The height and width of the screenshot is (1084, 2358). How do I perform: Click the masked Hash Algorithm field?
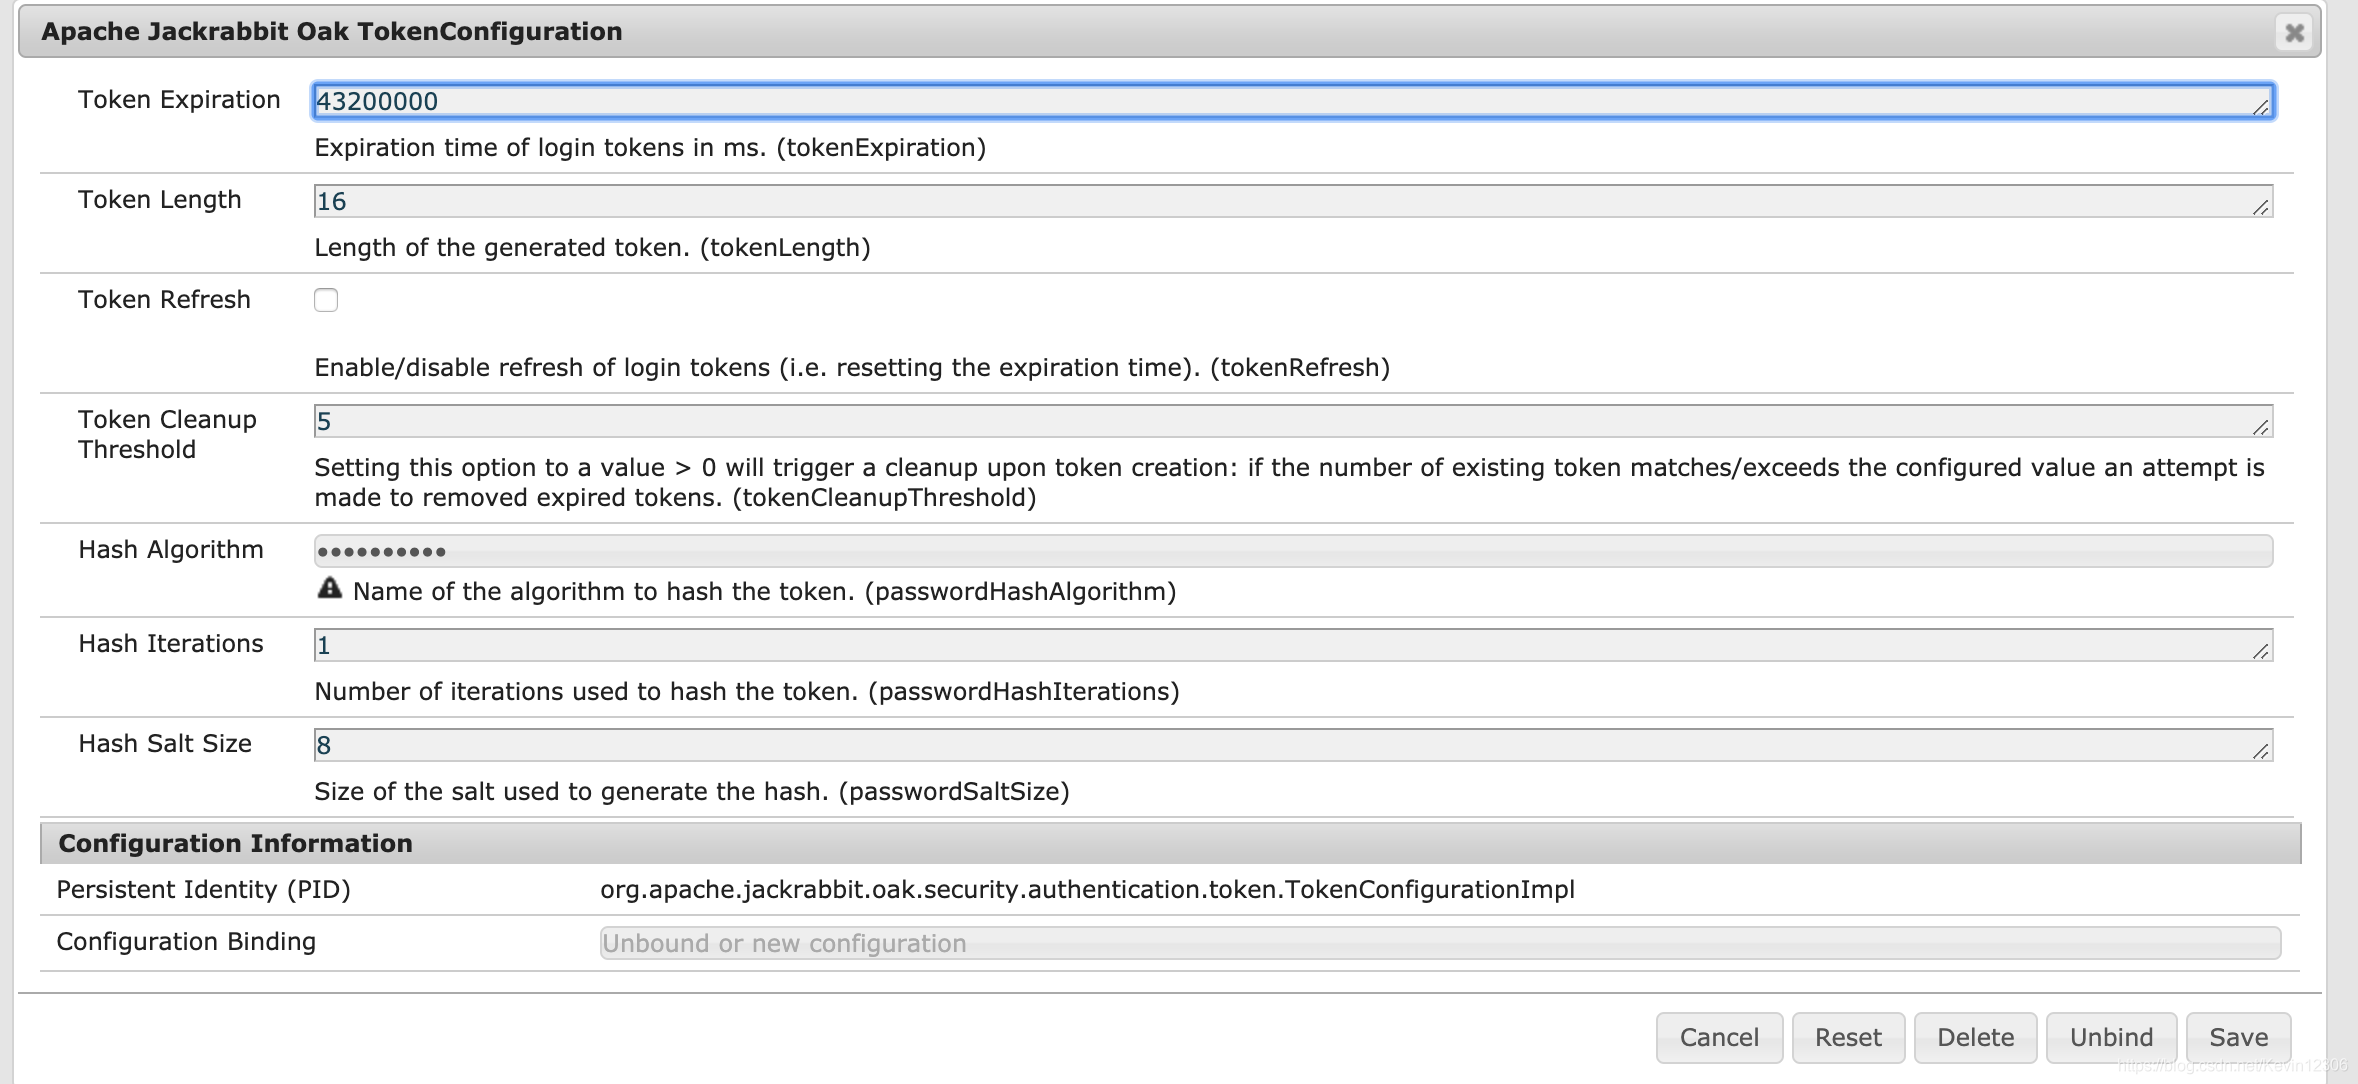tap(1293, 551)
